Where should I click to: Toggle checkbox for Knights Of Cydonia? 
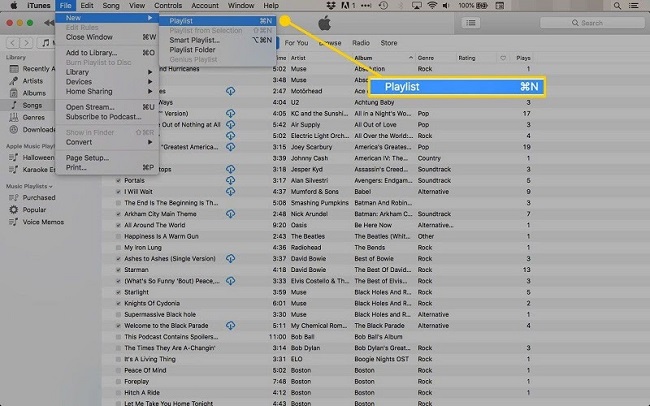pyautogui.click(x=117, y=303)
